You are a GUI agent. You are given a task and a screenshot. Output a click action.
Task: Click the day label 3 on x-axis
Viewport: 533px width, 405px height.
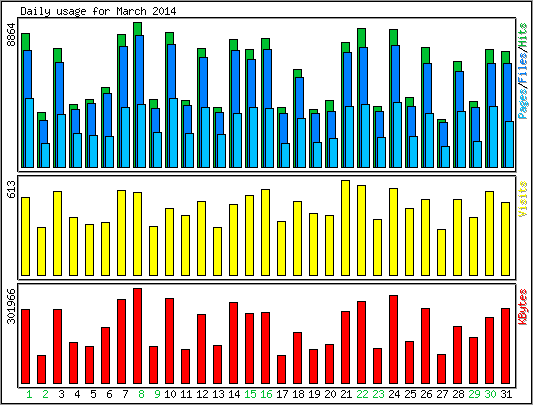pos(61,394)
